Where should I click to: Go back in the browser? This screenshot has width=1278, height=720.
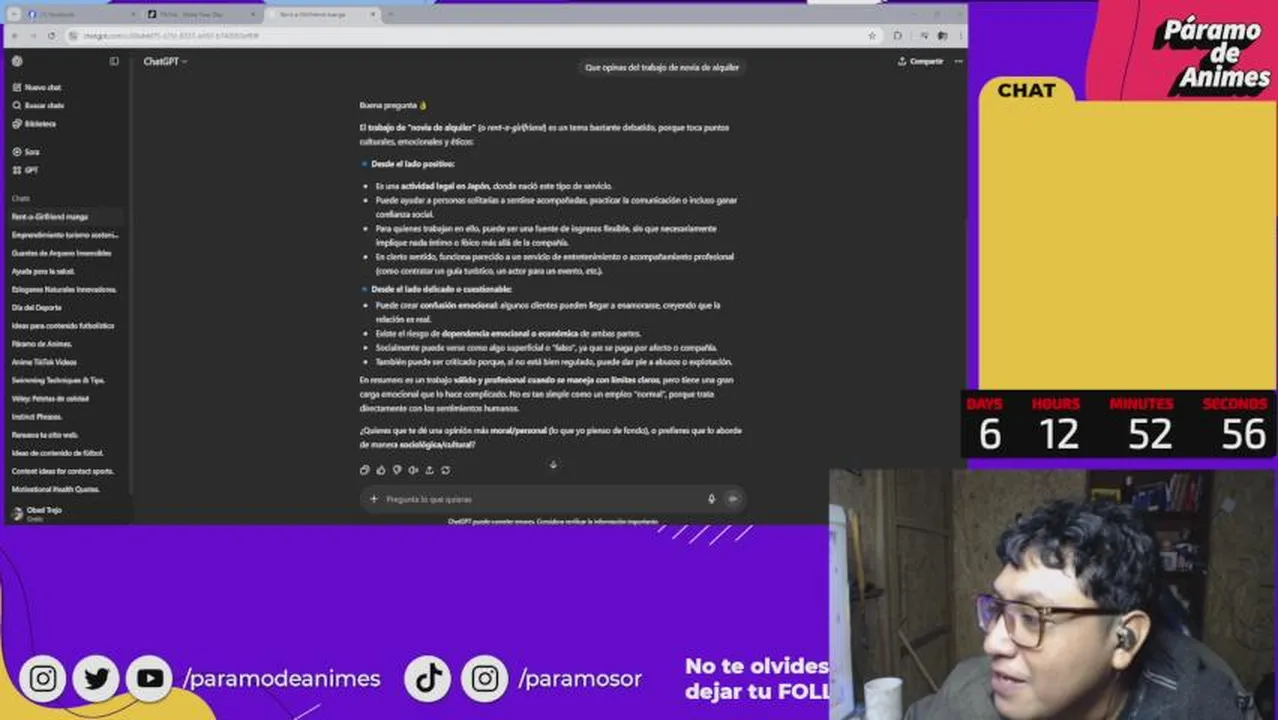click(x=14, y=35)
